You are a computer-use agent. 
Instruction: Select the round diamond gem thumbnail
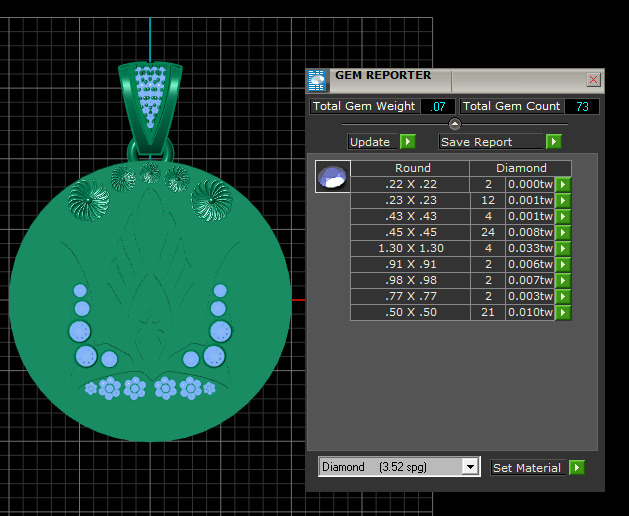(333, 177)
